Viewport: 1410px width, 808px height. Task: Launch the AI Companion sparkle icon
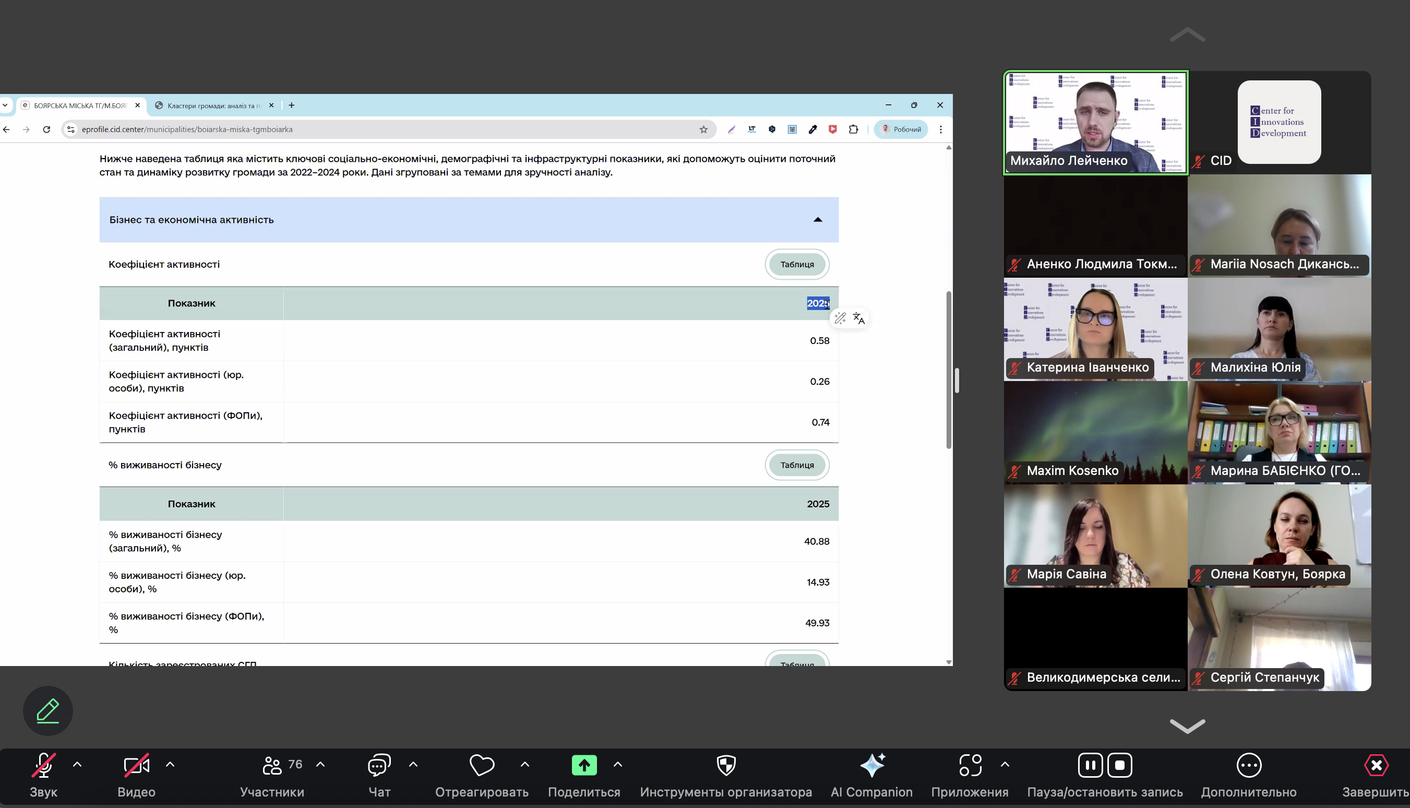click(871, 766)
